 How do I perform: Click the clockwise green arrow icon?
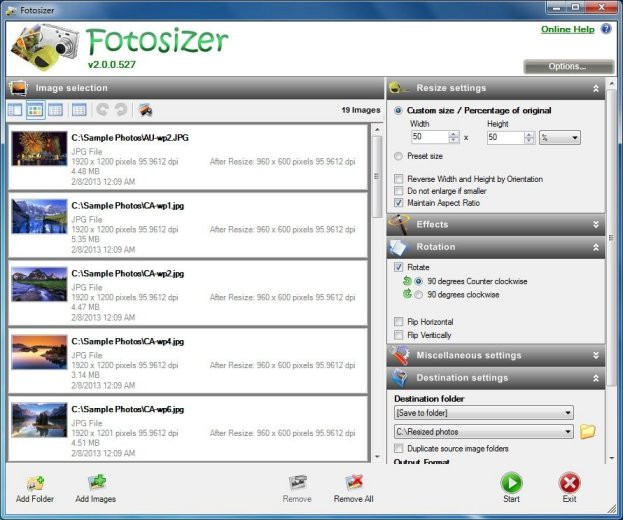pyautogui.click(x=407, y=294)
